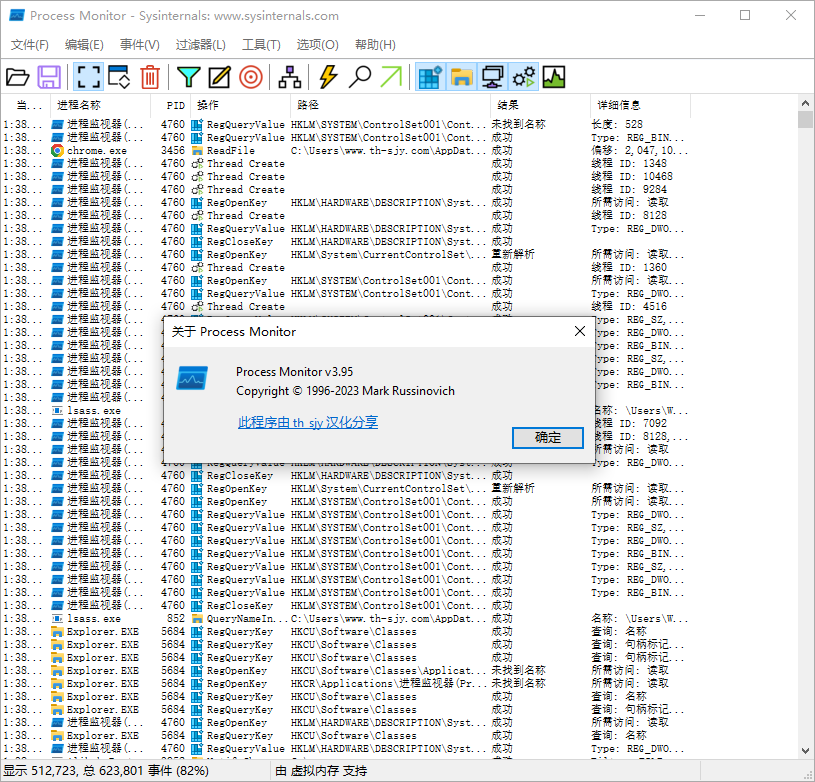
Task: Sort by the 详细信息 column header
Action: coord(640,105)
